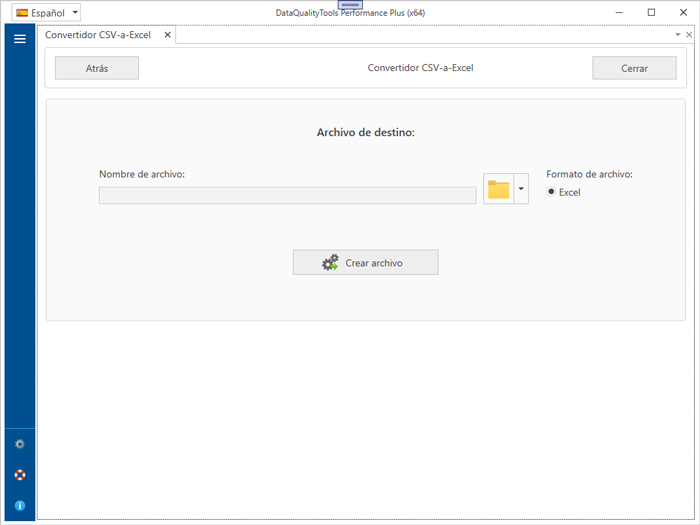This screenshot has height=525, width=700.
Task: Click the Crear archivo button
Action: tap(366, 262)
